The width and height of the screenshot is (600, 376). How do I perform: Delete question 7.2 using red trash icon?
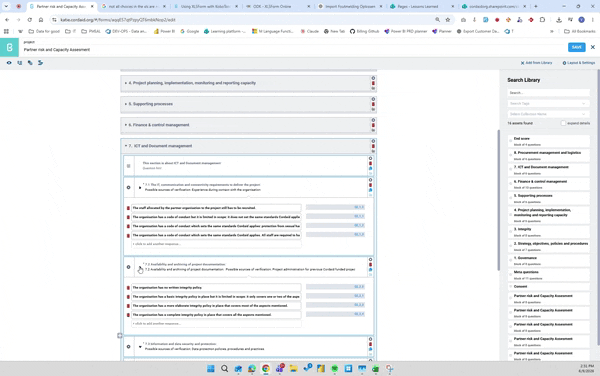[370, 265]
